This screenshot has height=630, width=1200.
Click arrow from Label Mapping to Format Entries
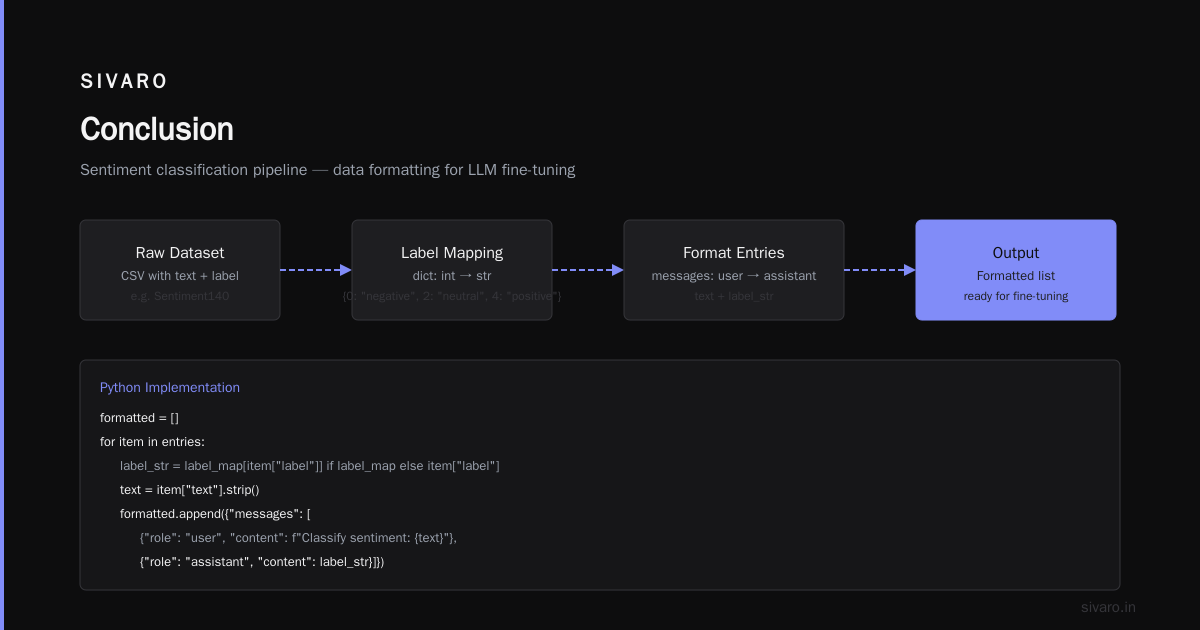coord(588,270)
